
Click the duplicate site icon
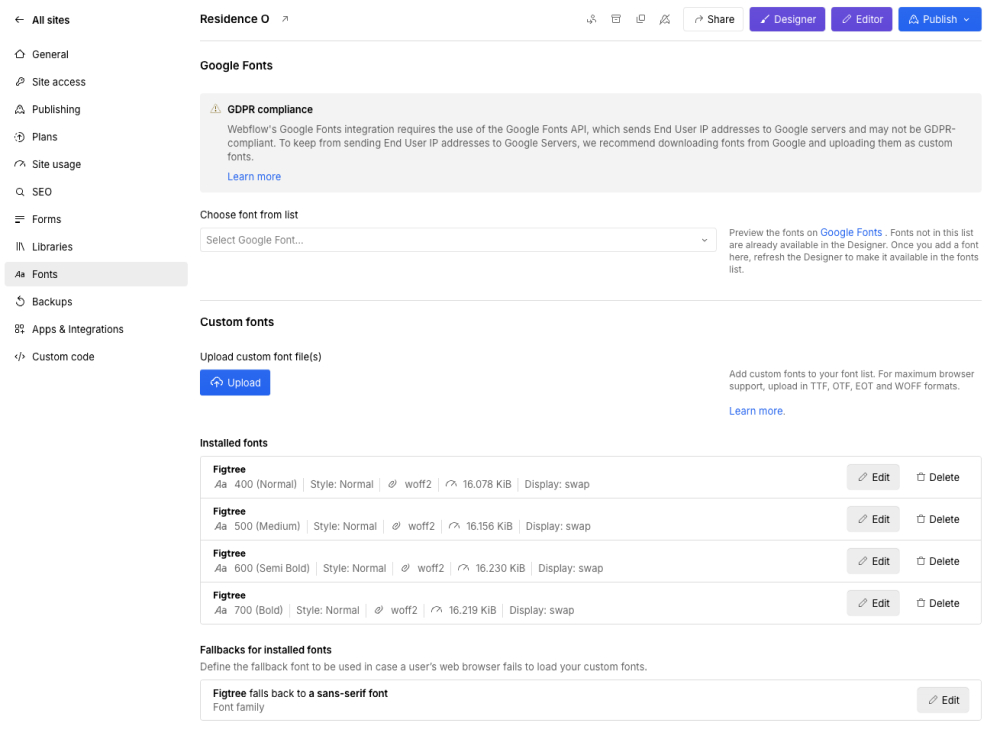[640, 19]
